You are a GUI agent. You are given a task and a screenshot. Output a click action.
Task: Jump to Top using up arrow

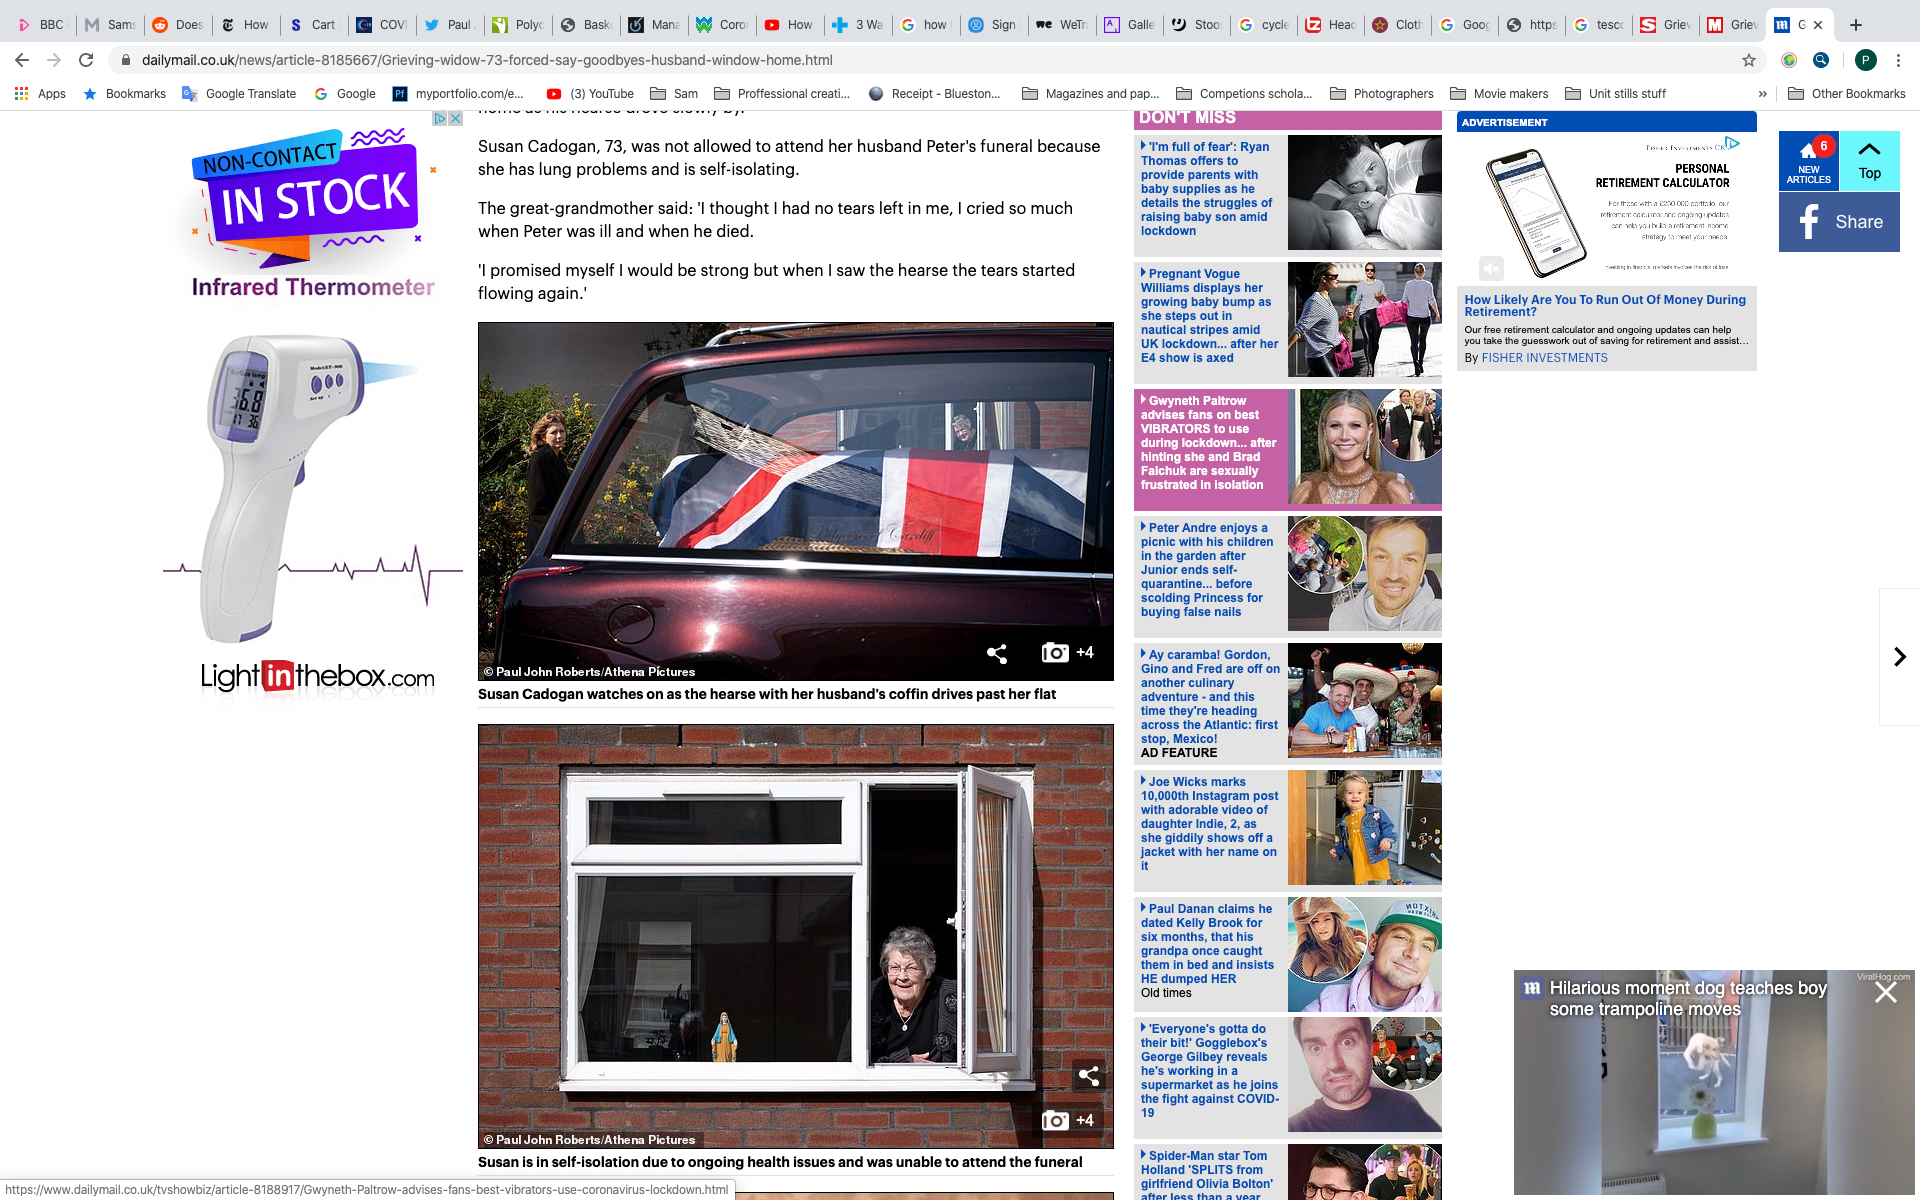1869,160
